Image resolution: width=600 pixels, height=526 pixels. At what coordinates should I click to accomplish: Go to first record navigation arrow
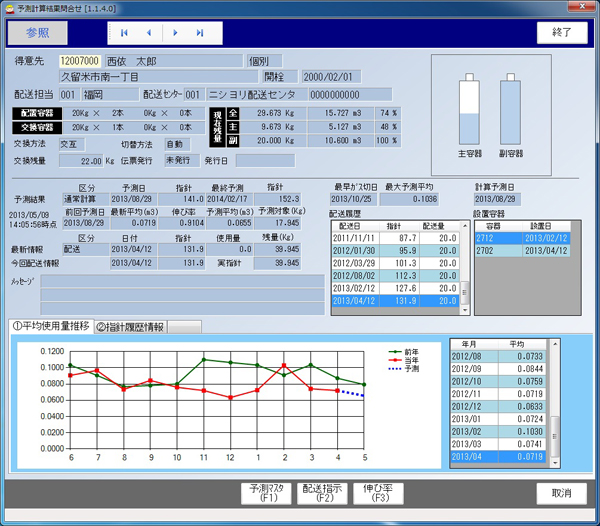click(125, 32)
